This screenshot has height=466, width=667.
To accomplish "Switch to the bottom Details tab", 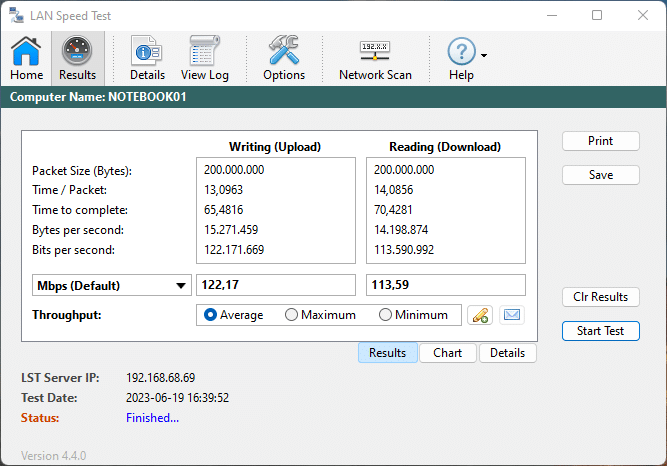I will 507,353.
